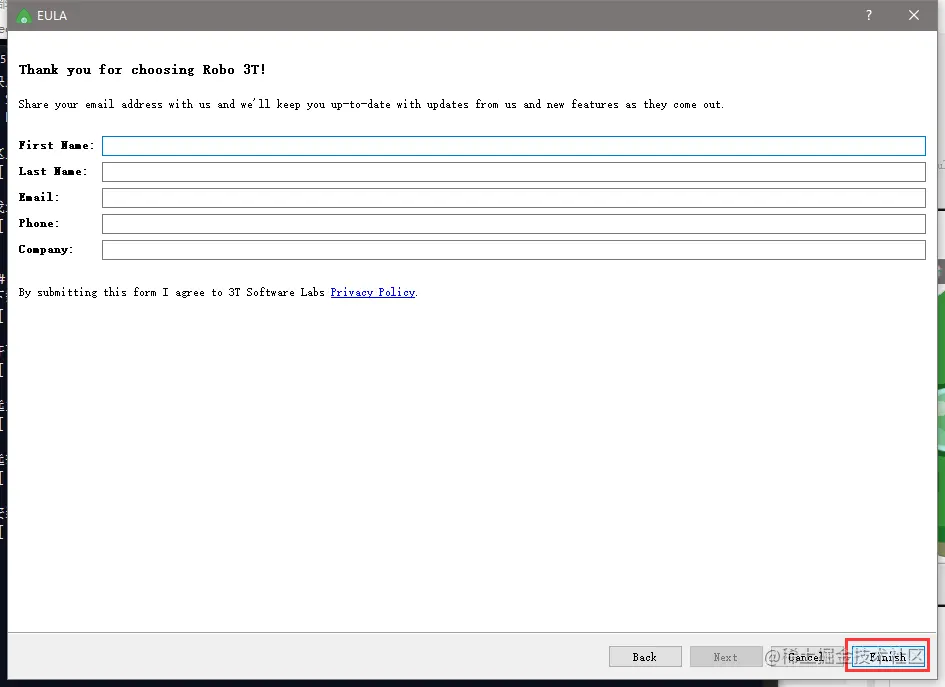Click into the Phone field
Image resolution: width=945 pixels, height=687 pixels.
513,224
